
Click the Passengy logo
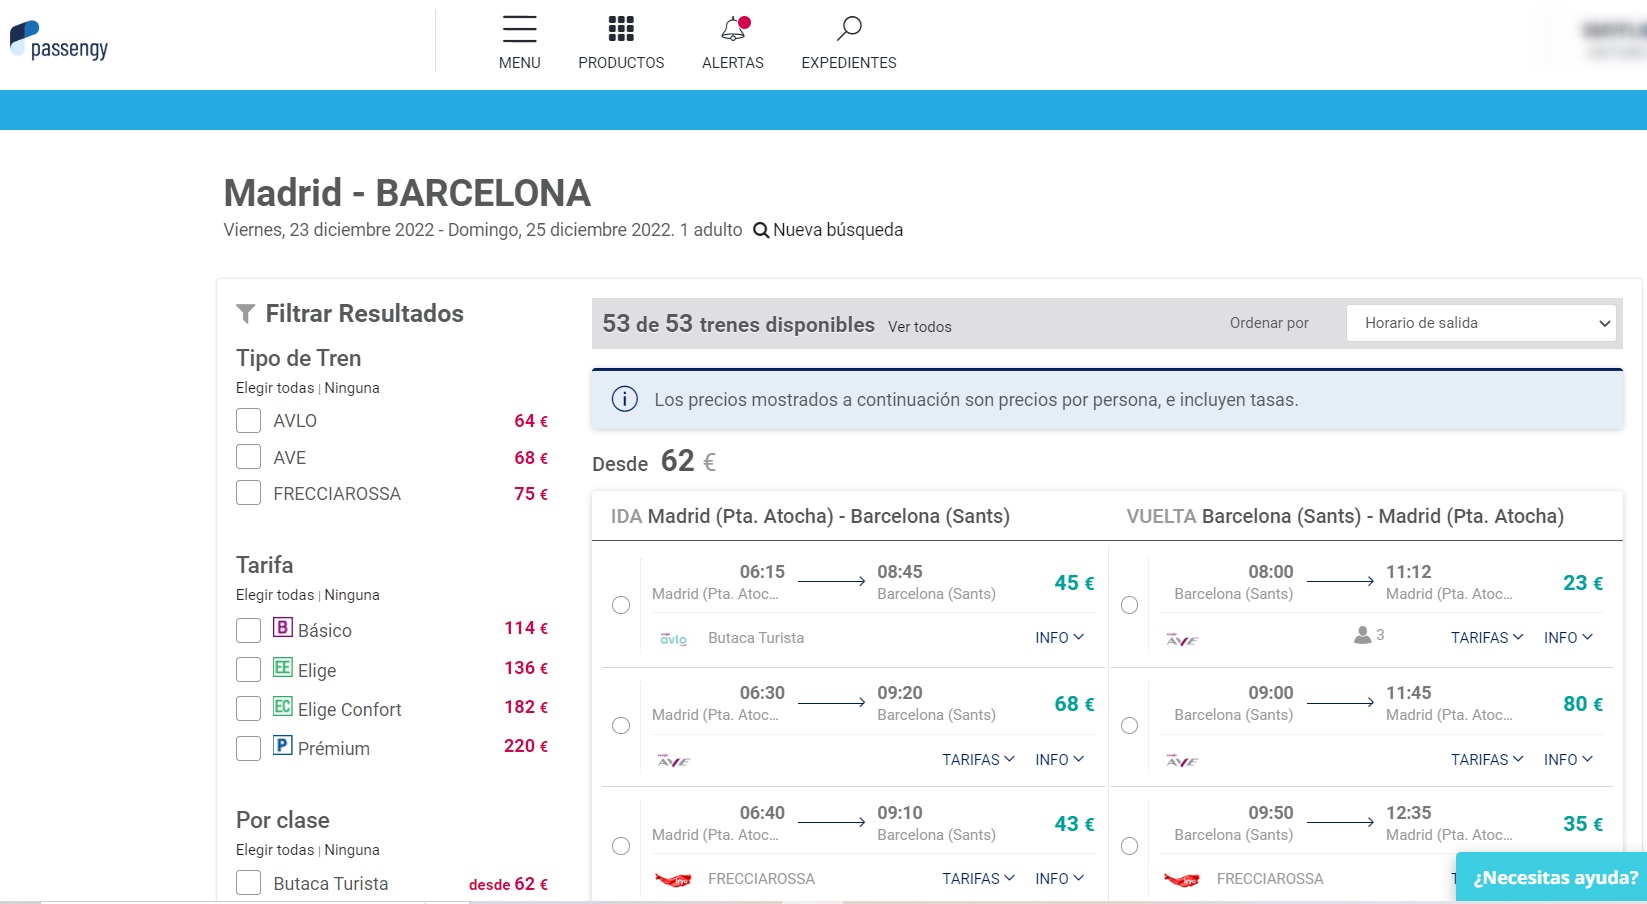point(59,42)
